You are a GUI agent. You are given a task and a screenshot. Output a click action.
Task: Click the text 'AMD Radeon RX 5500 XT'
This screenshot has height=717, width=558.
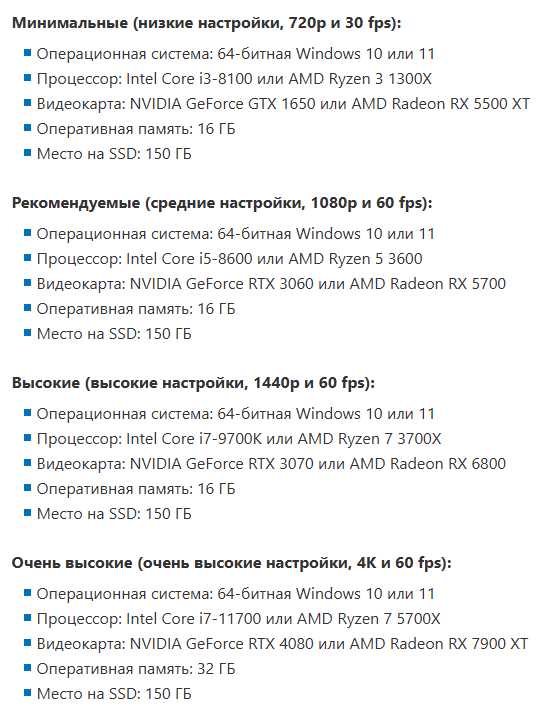(x=440, y=104)
